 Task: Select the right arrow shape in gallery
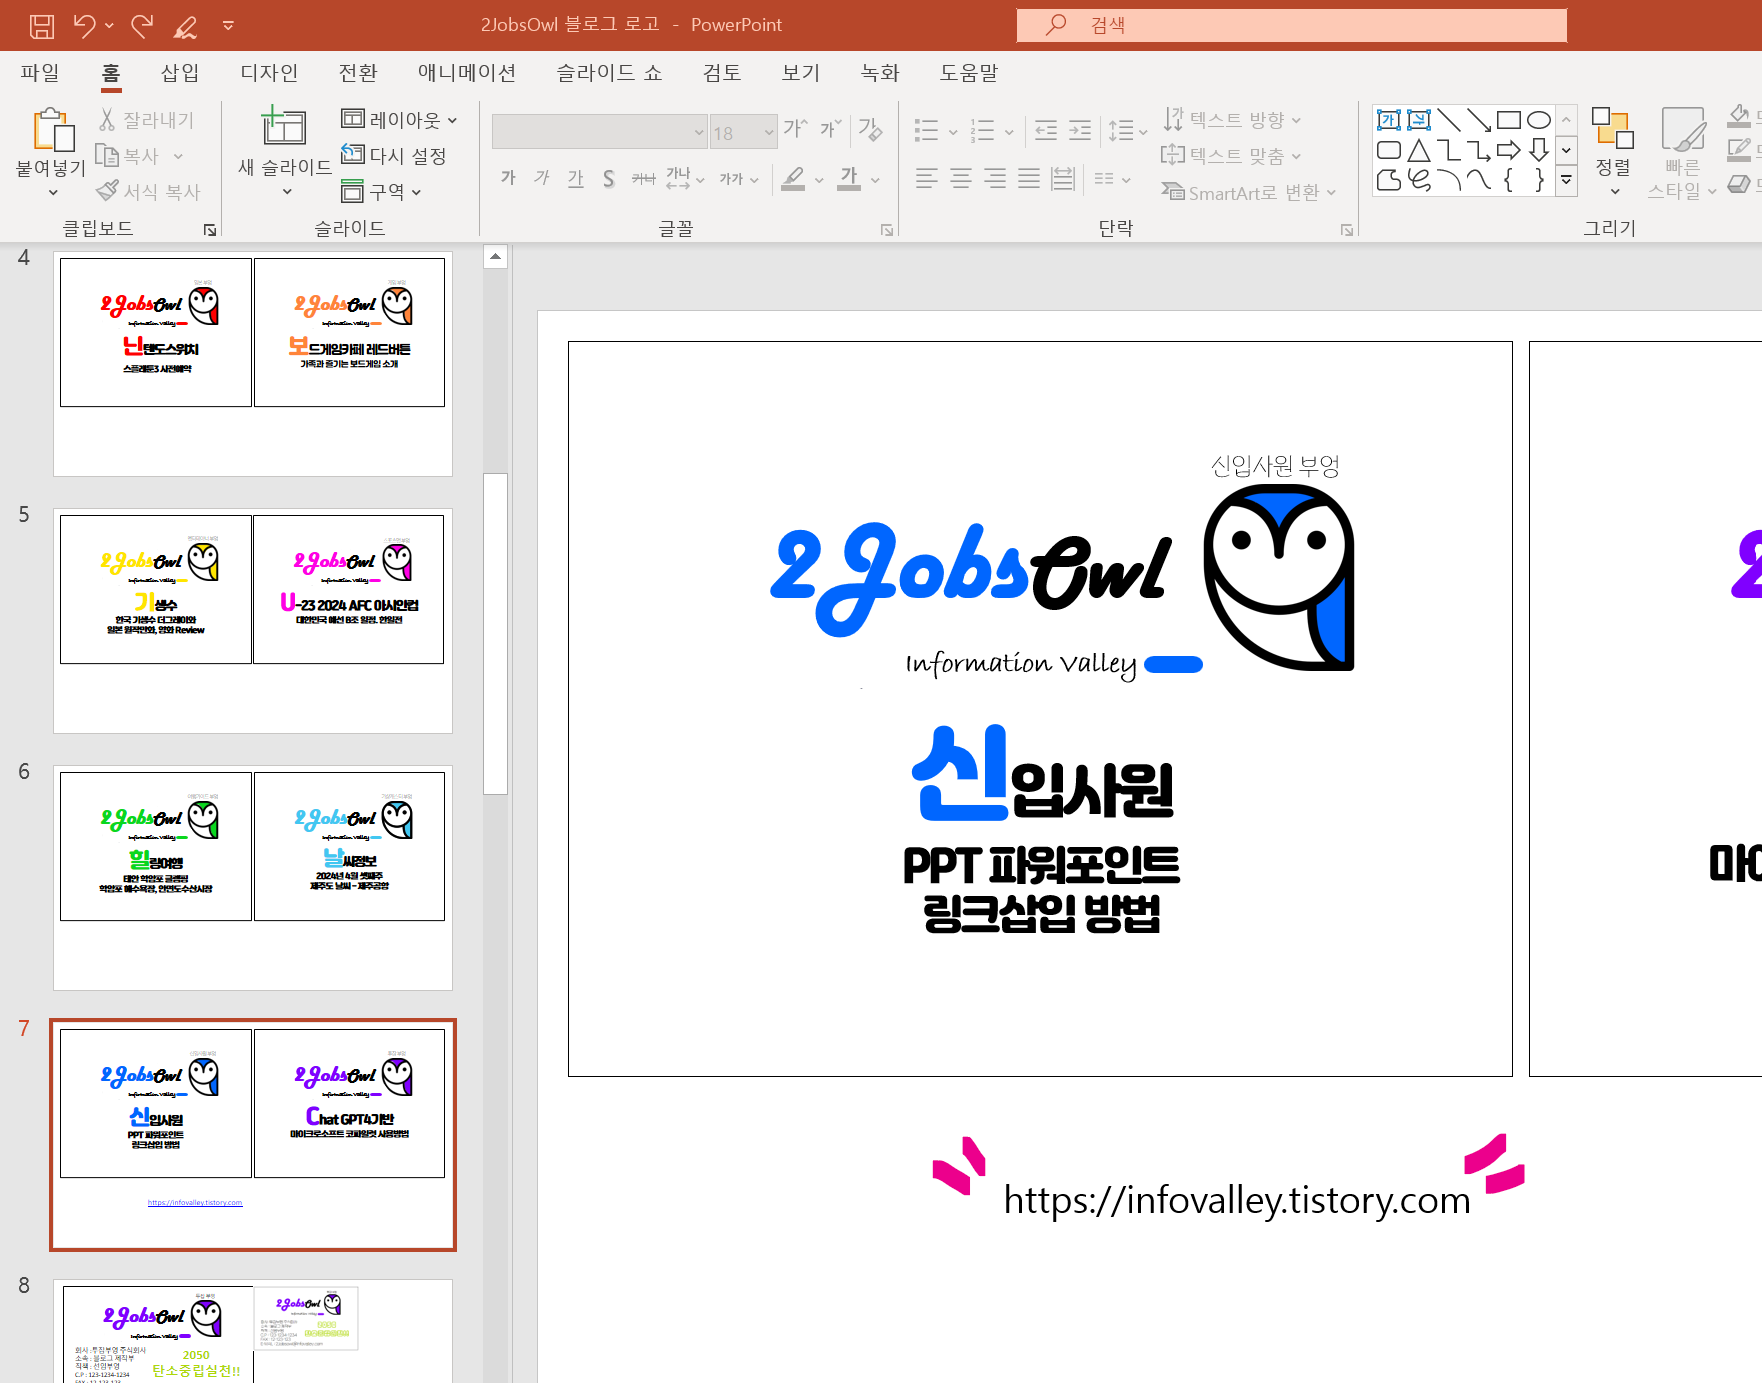coord(1509,150)
